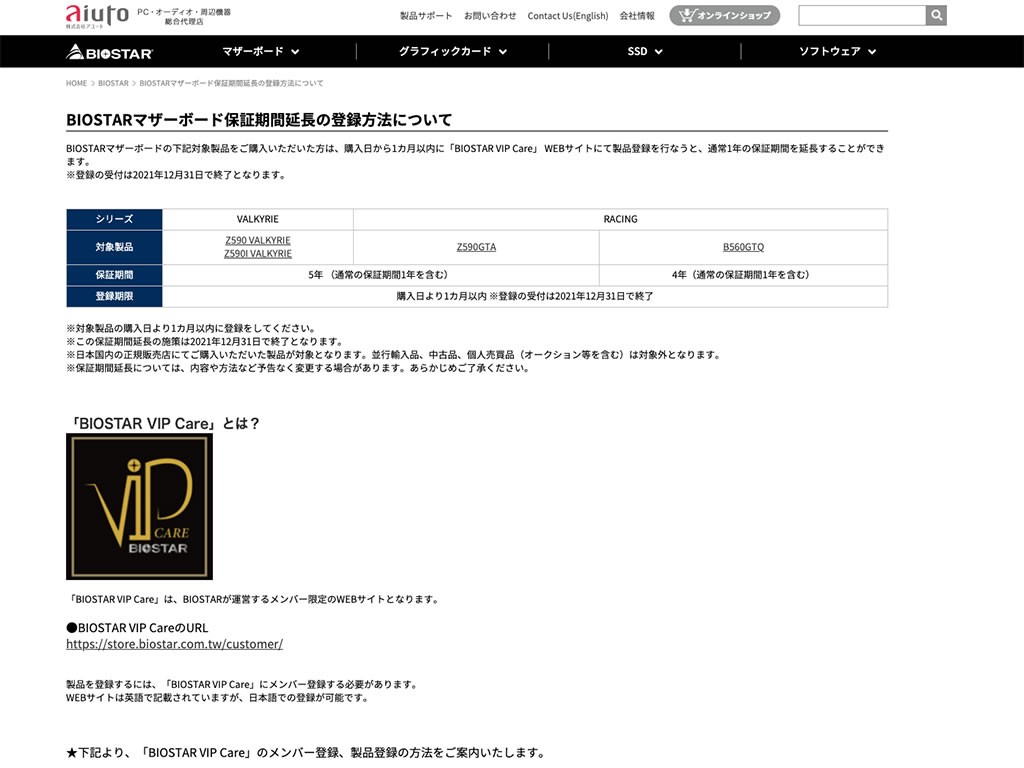Expand the chevron beside ソフトウェア
Screen dimensions: 1024x768
point(872,52)
